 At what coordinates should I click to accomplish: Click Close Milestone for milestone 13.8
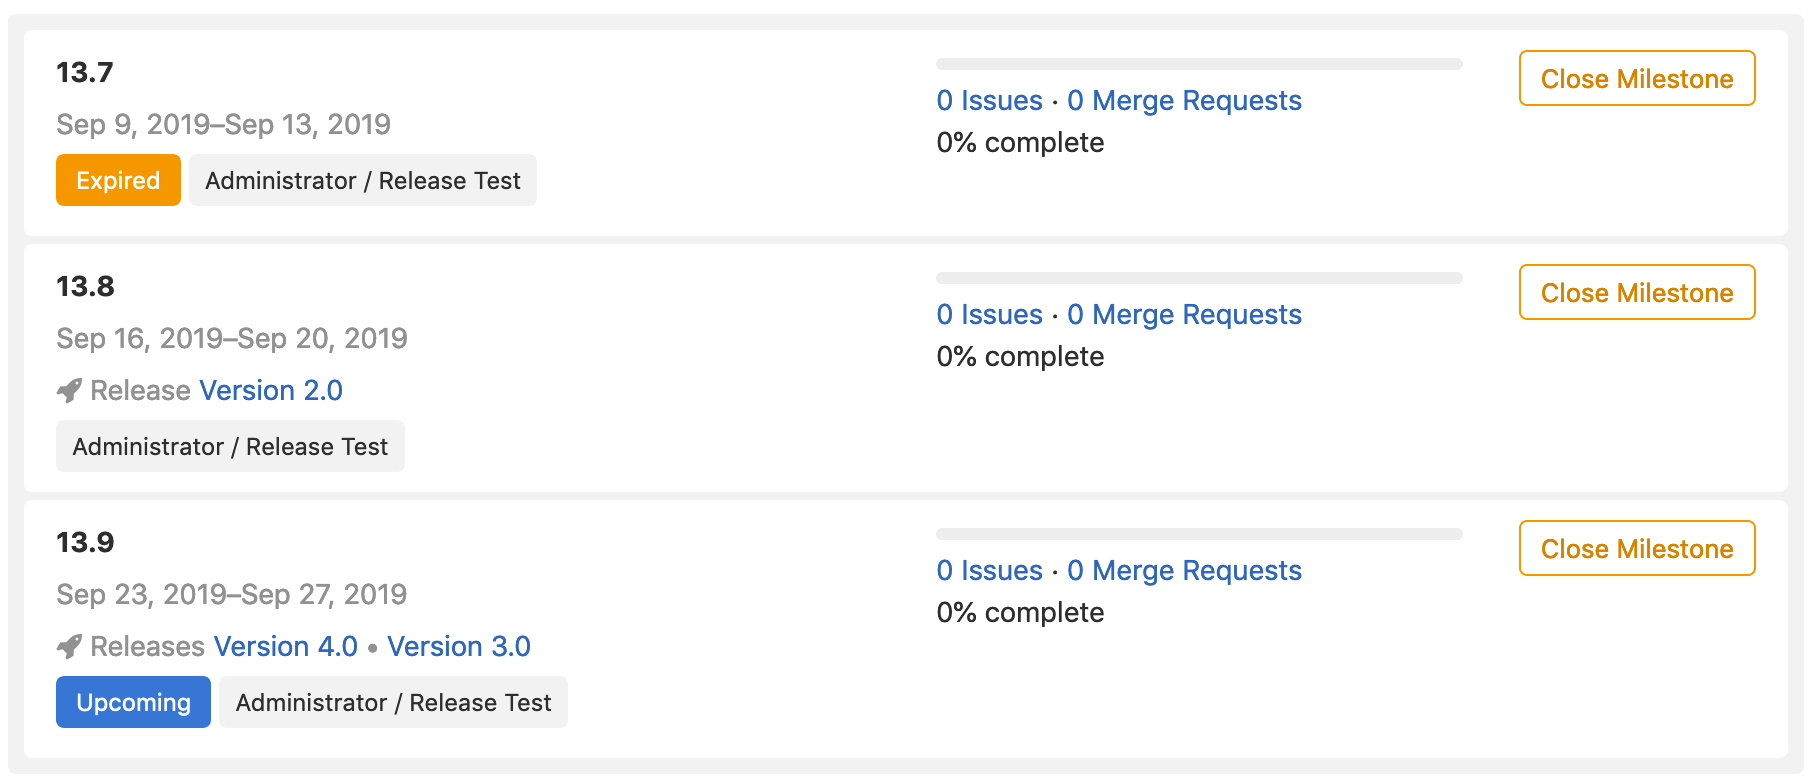(x=1636, y=292)
